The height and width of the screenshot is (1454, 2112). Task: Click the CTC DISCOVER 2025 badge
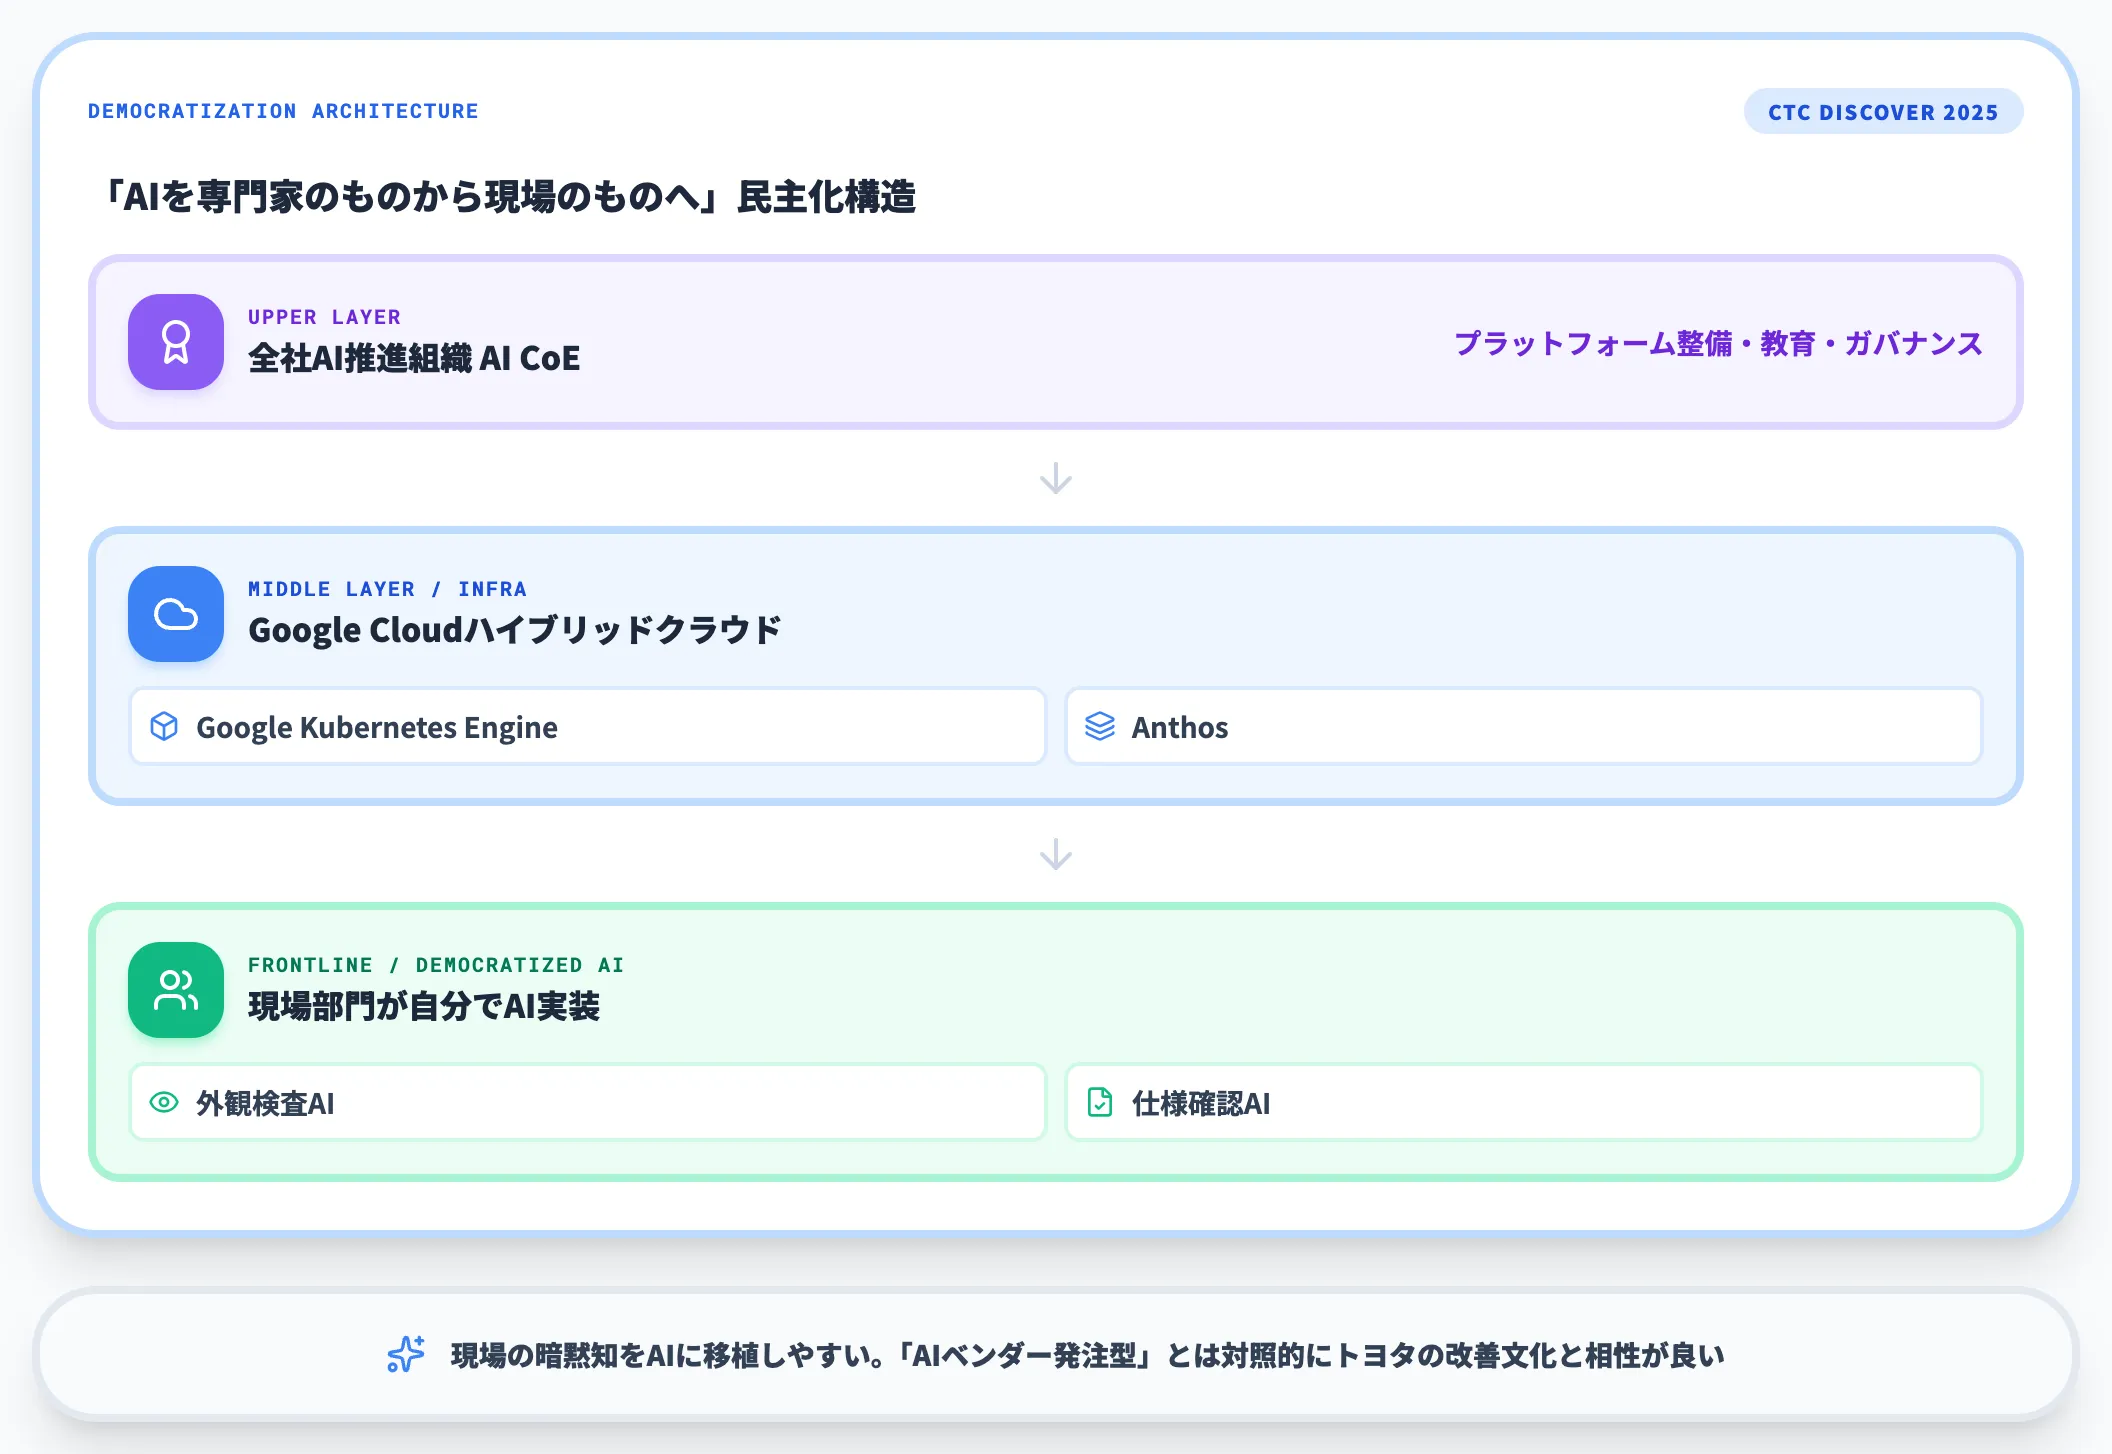(1883, 111)
